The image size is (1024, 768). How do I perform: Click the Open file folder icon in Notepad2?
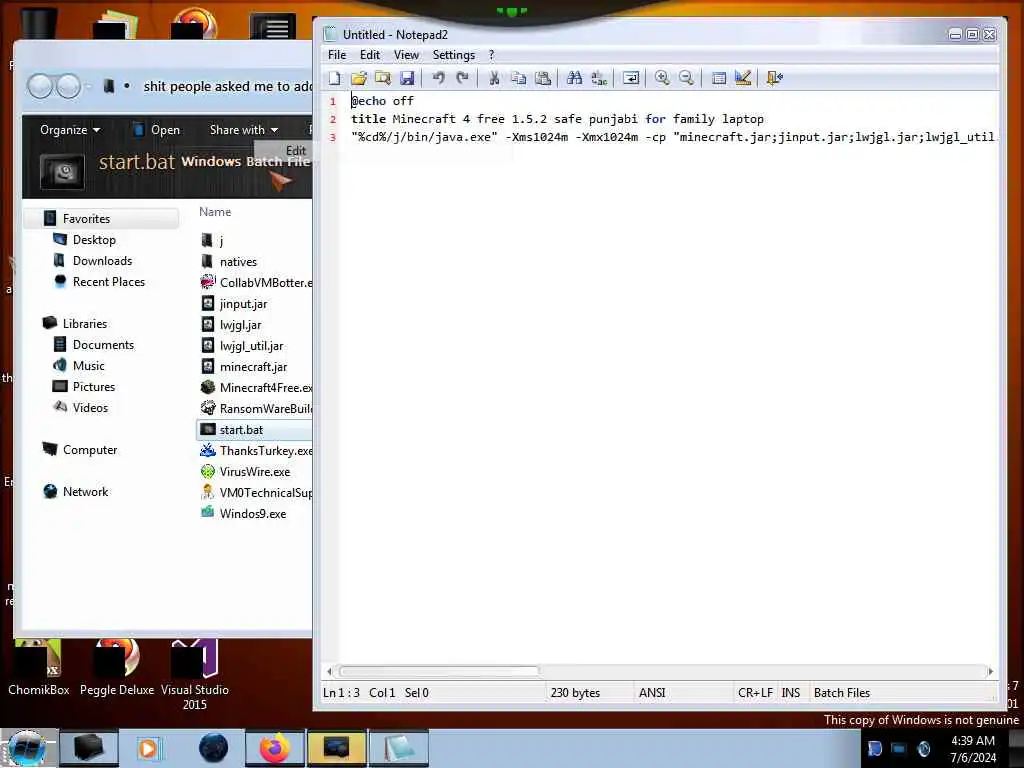[359, 78]
